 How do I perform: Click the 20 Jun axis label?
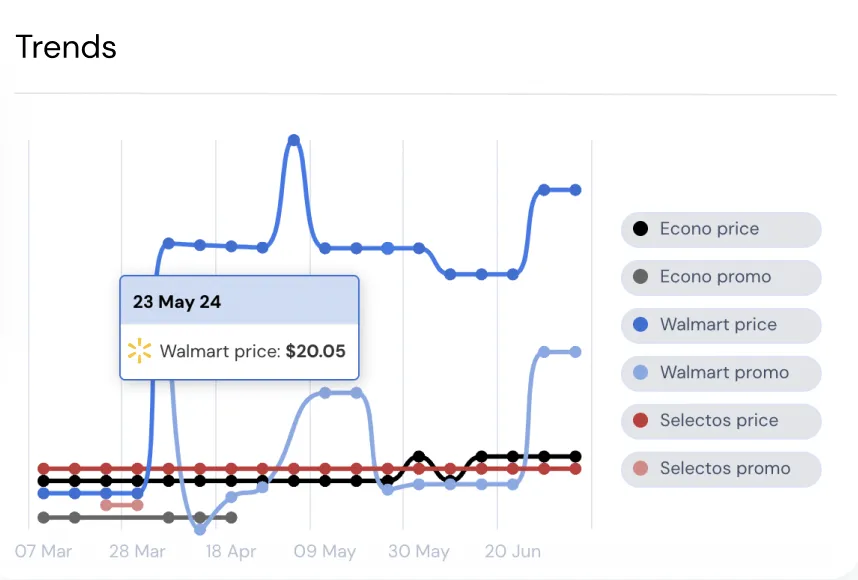click(x=513, y=551)
